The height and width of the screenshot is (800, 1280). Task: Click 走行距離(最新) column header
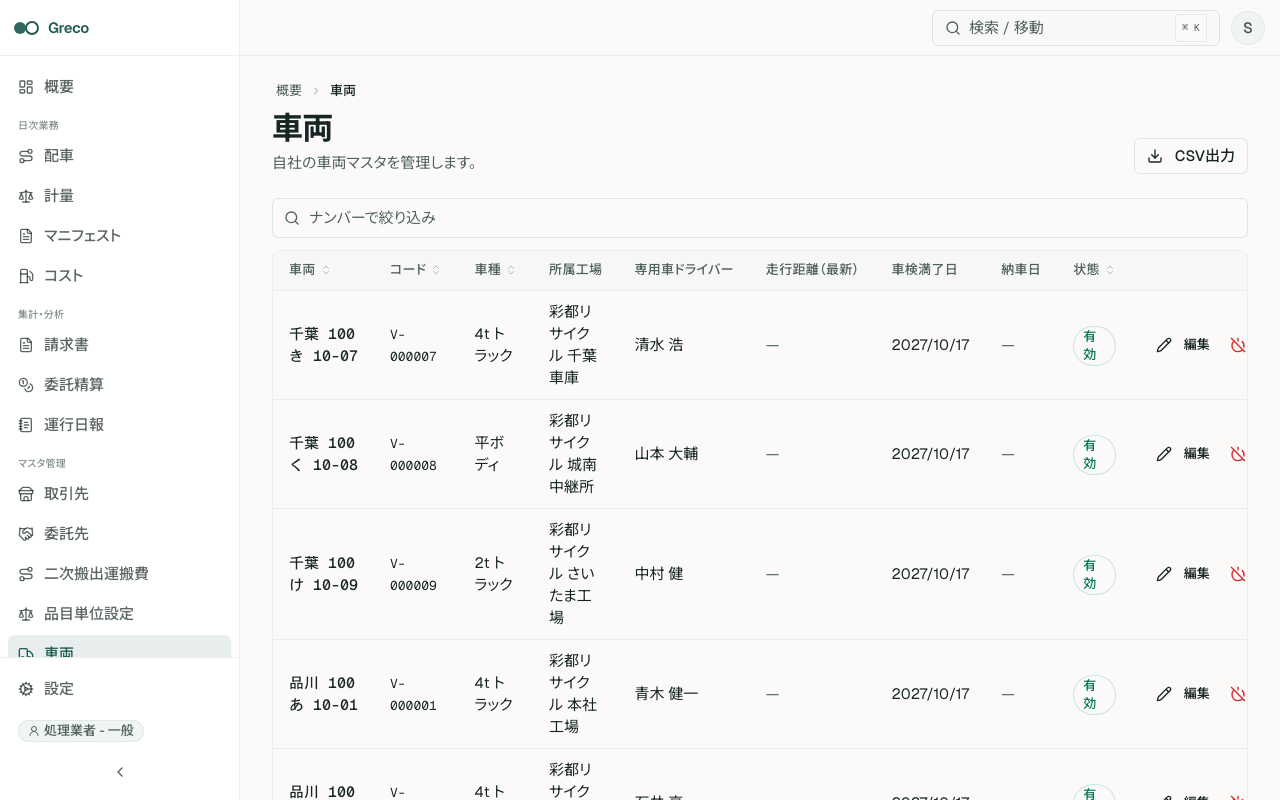coord(812,270)
